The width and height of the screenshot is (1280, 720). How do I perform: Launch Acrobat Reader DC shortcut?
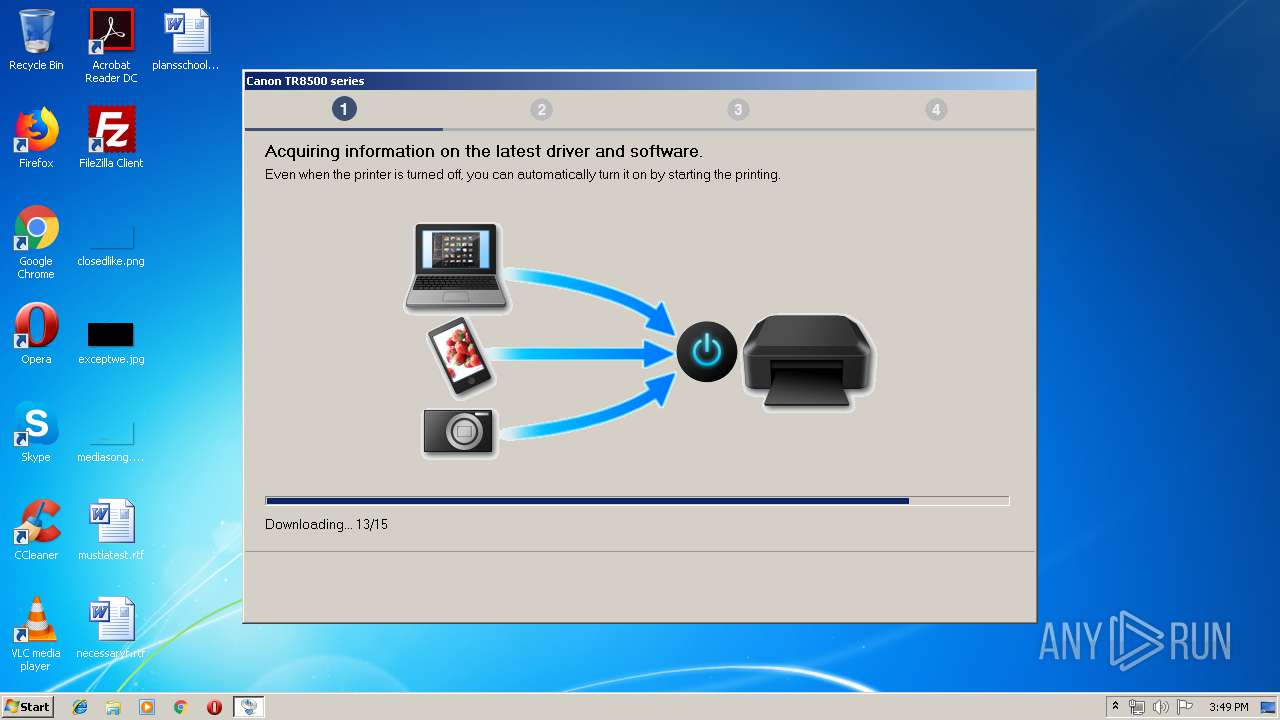(111, 46)
